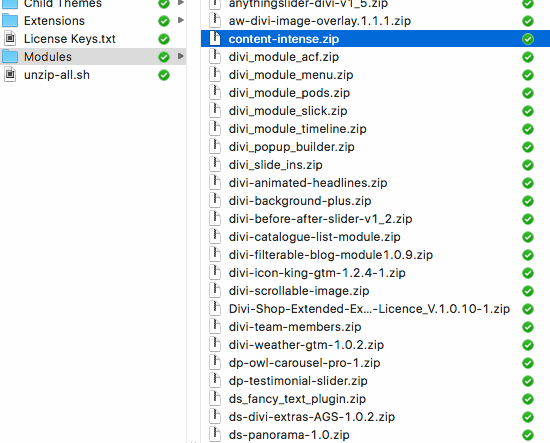
Task: Select aw-divi-image-overlay.1.1.1.zip
Action: coord(320,21)
